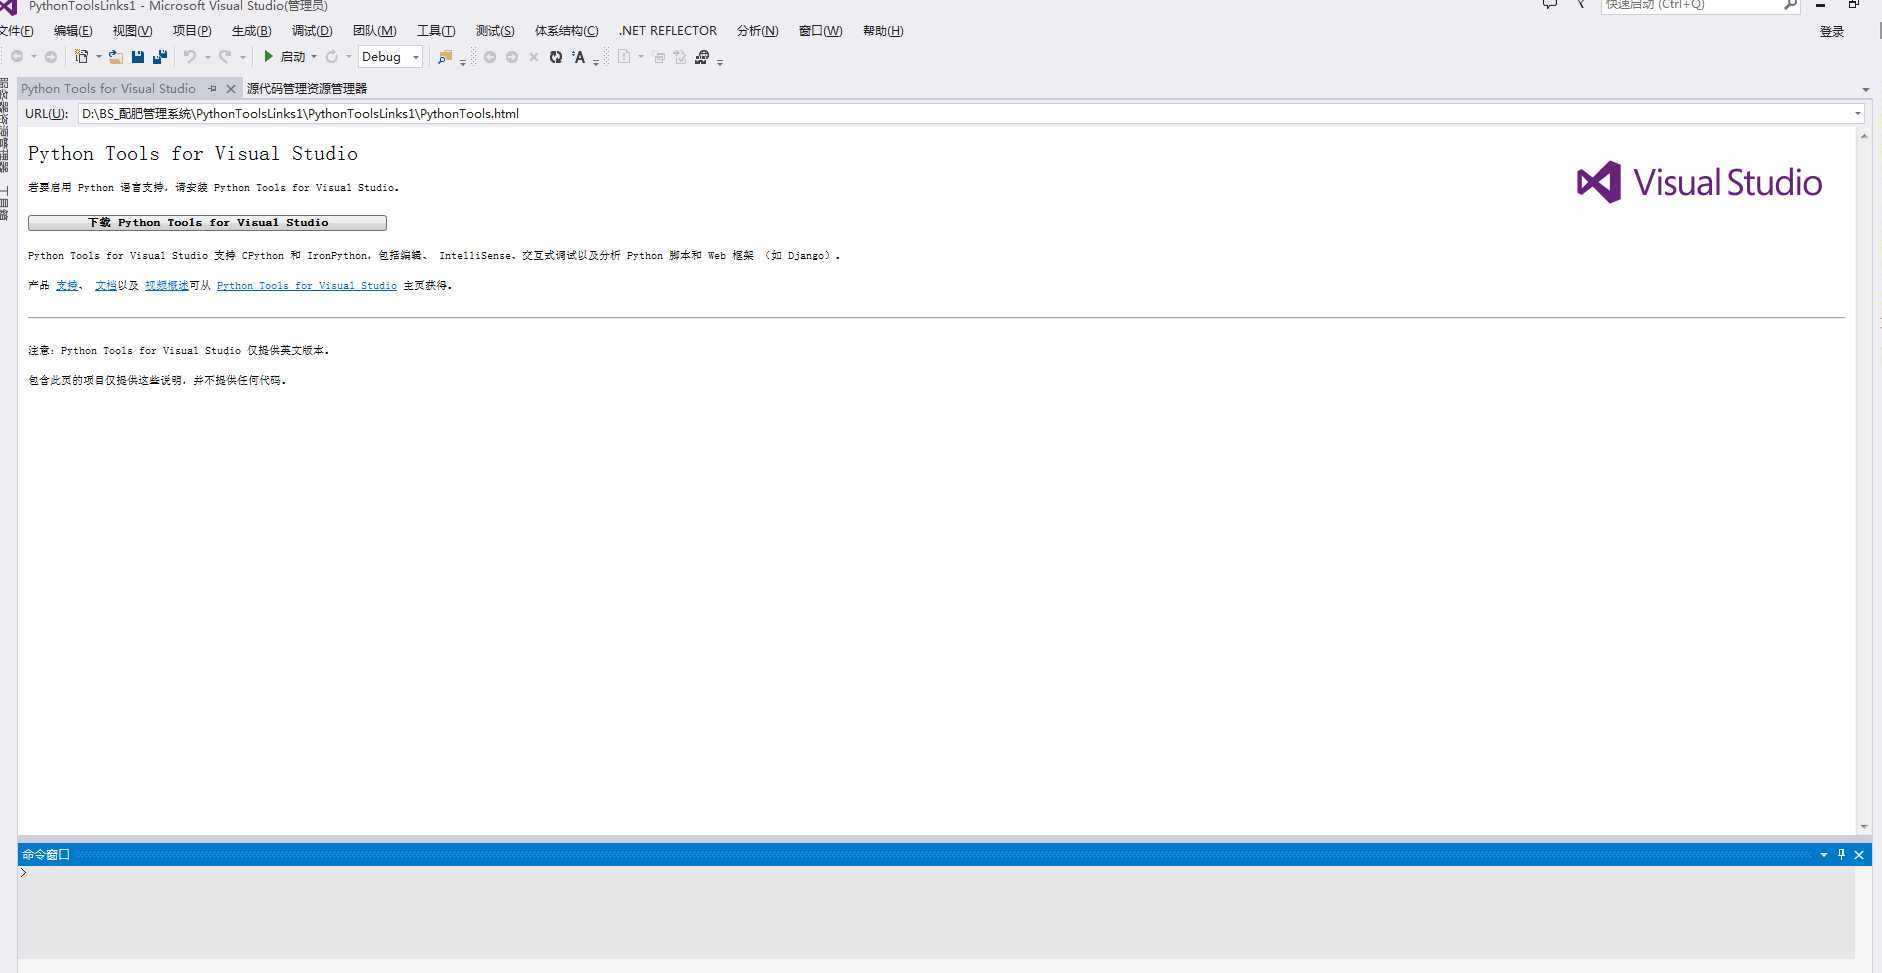Screen dimensions: 1882x973
Task: Open the 文件(F) menu
Action: pos(16,31)
